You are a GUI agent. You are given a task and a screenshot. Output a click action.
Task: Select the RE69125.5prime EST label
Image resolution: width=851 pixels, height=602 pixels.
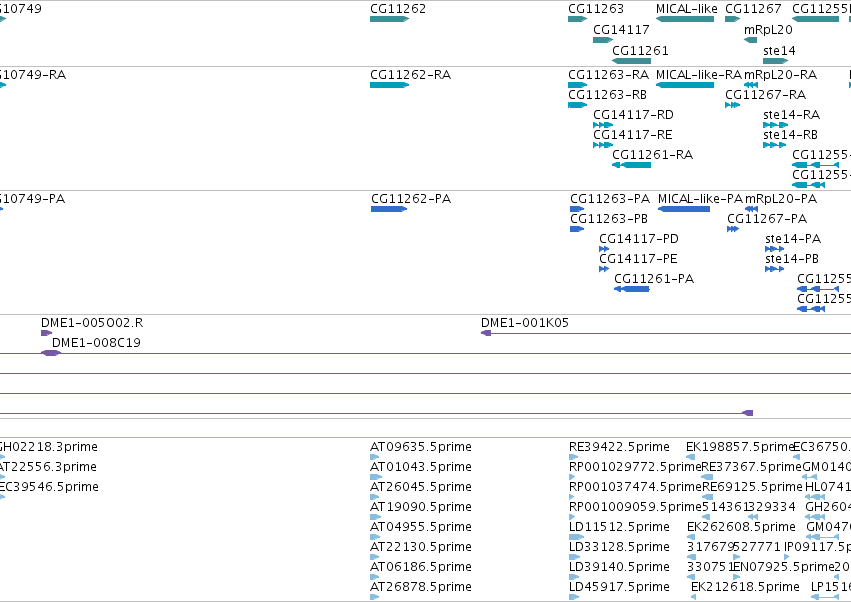point(752,487)
